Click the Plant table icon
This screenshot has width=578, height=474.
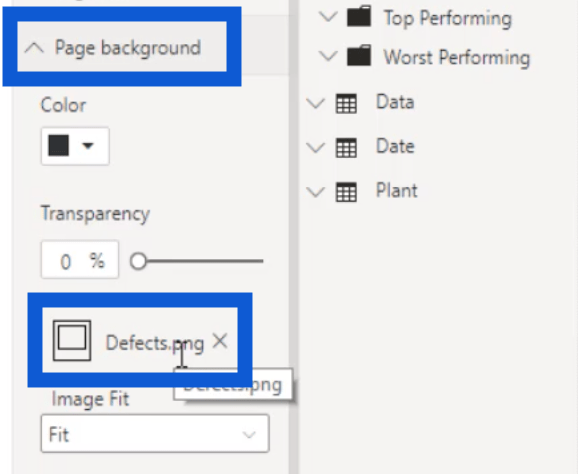tap(346, 192)
